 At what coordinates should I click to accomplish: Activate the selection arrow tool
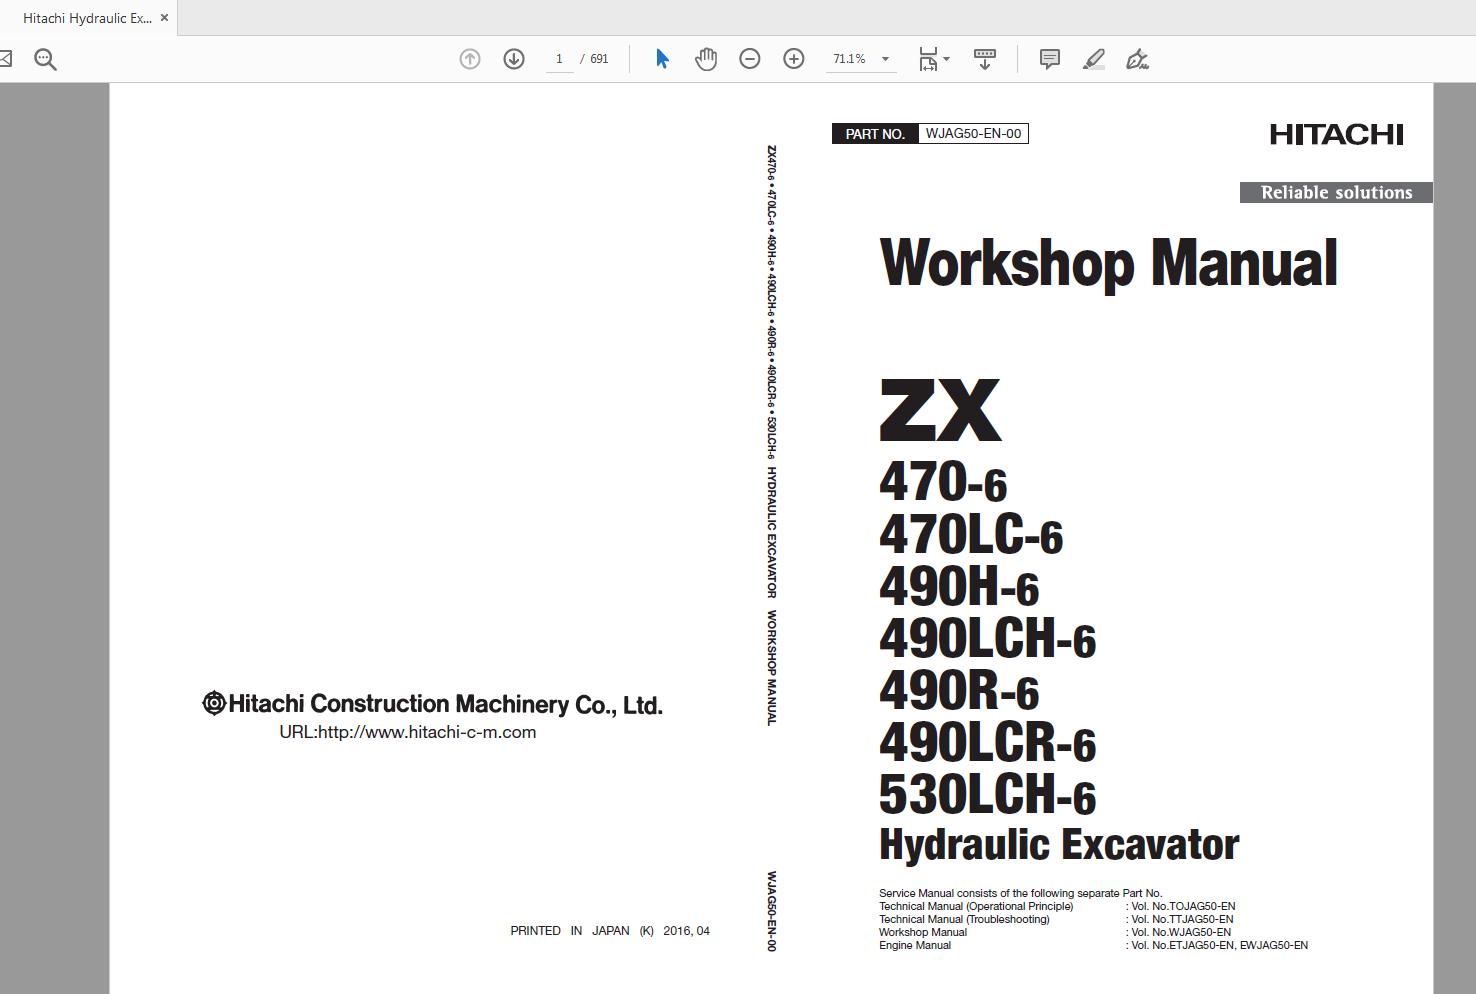(662, 59)
